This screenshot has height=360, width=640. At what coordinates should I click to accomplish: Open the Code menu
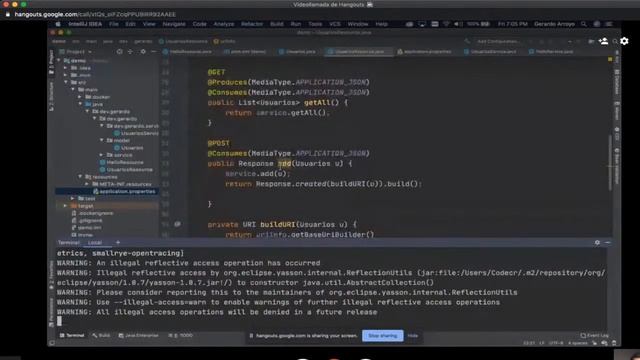(200, 24)
